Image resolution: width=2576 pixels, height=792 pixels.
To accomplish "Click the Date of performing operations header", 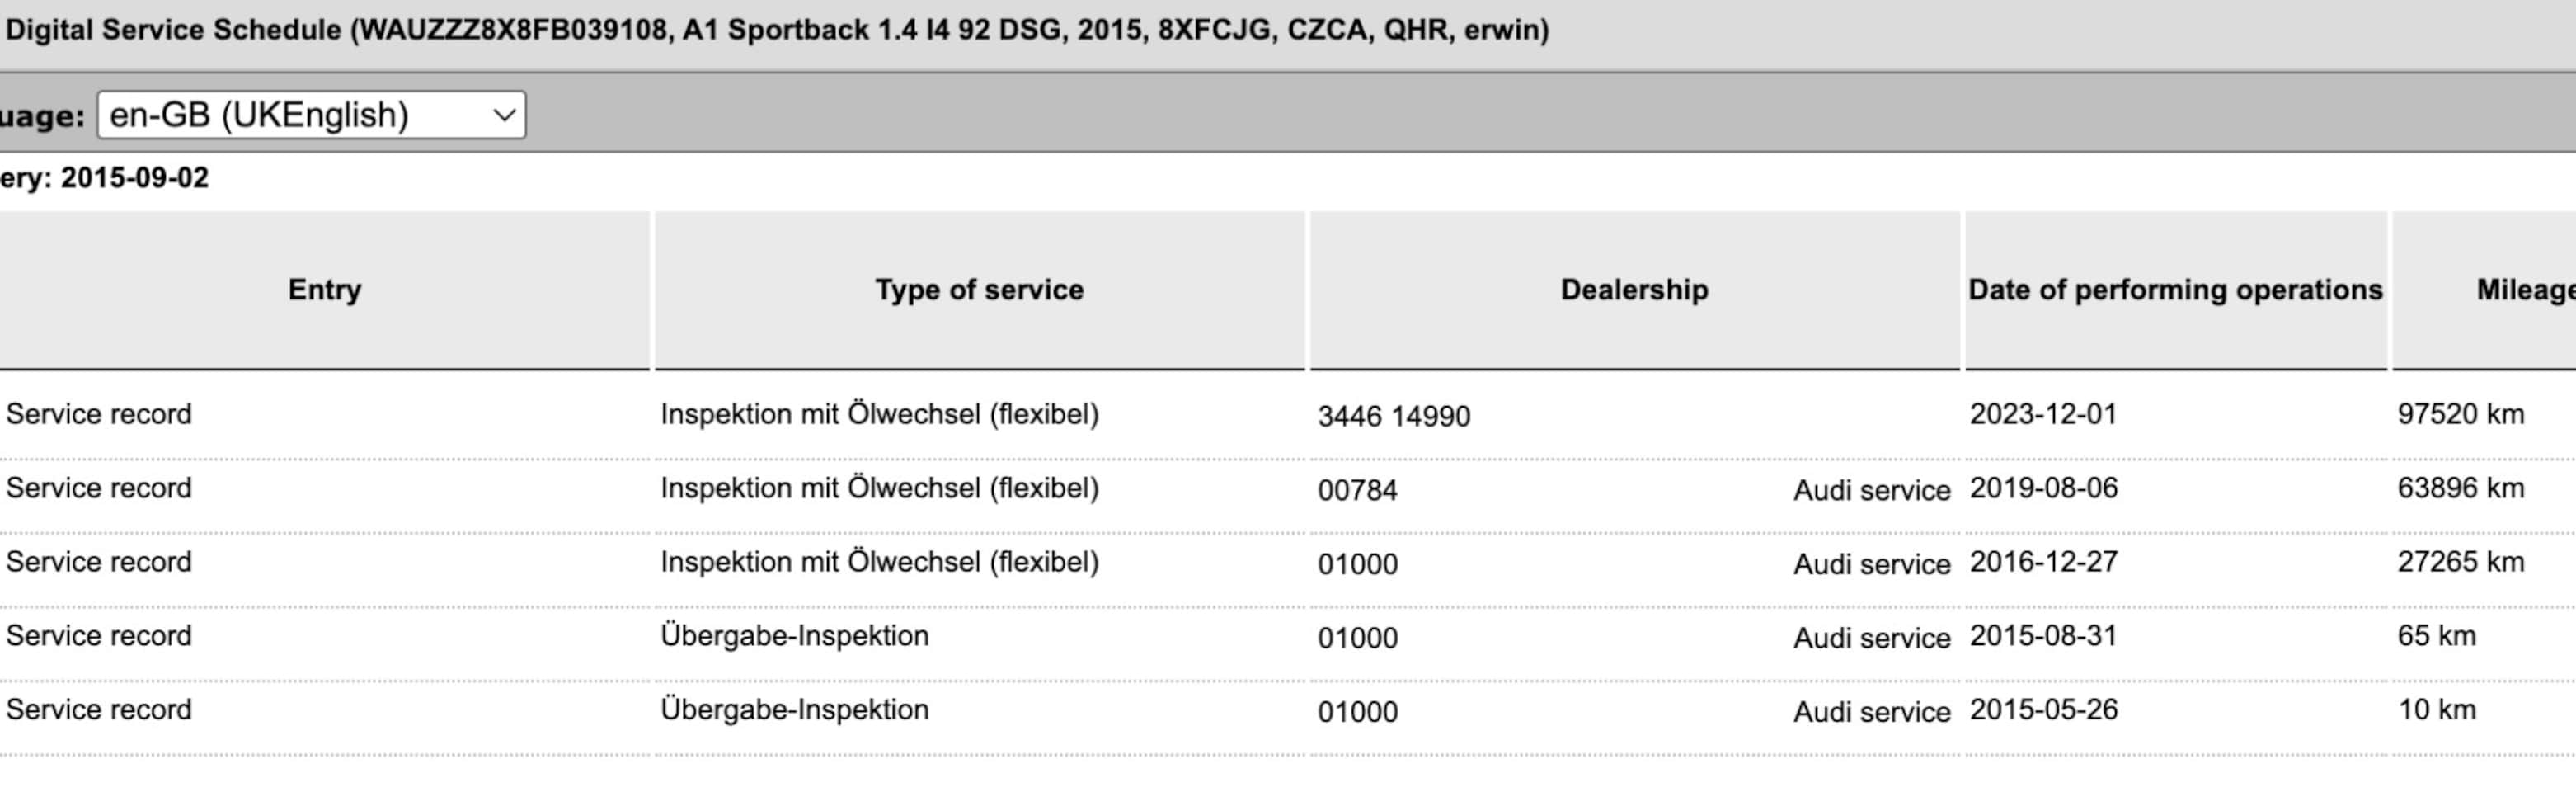I will pos(2175,290).
